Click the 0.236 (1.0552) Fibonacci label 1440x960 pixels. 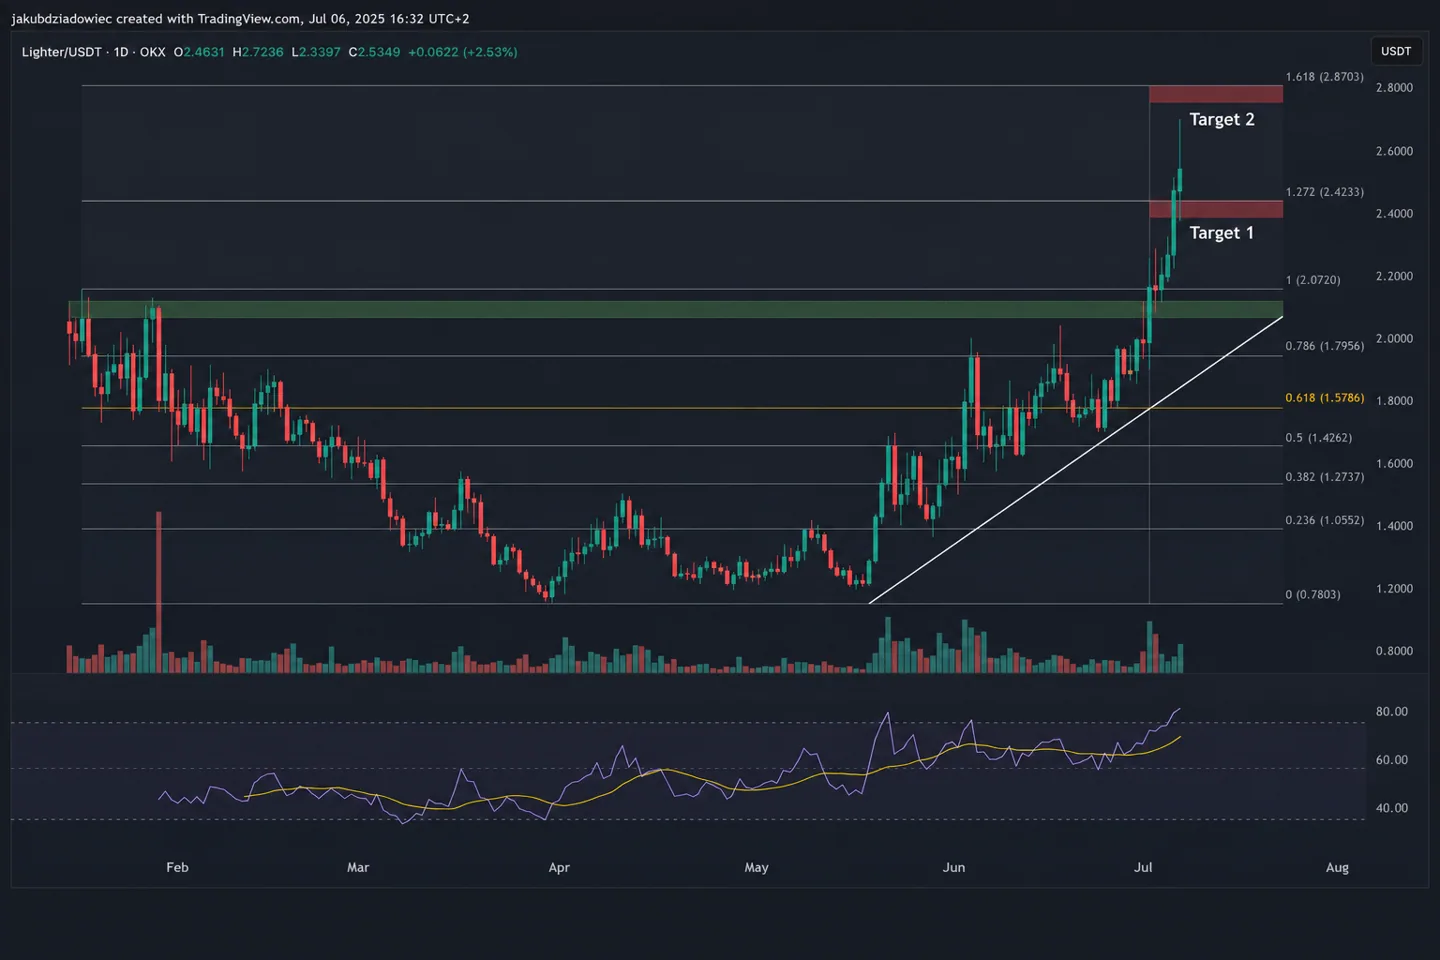pos(1325,520)
